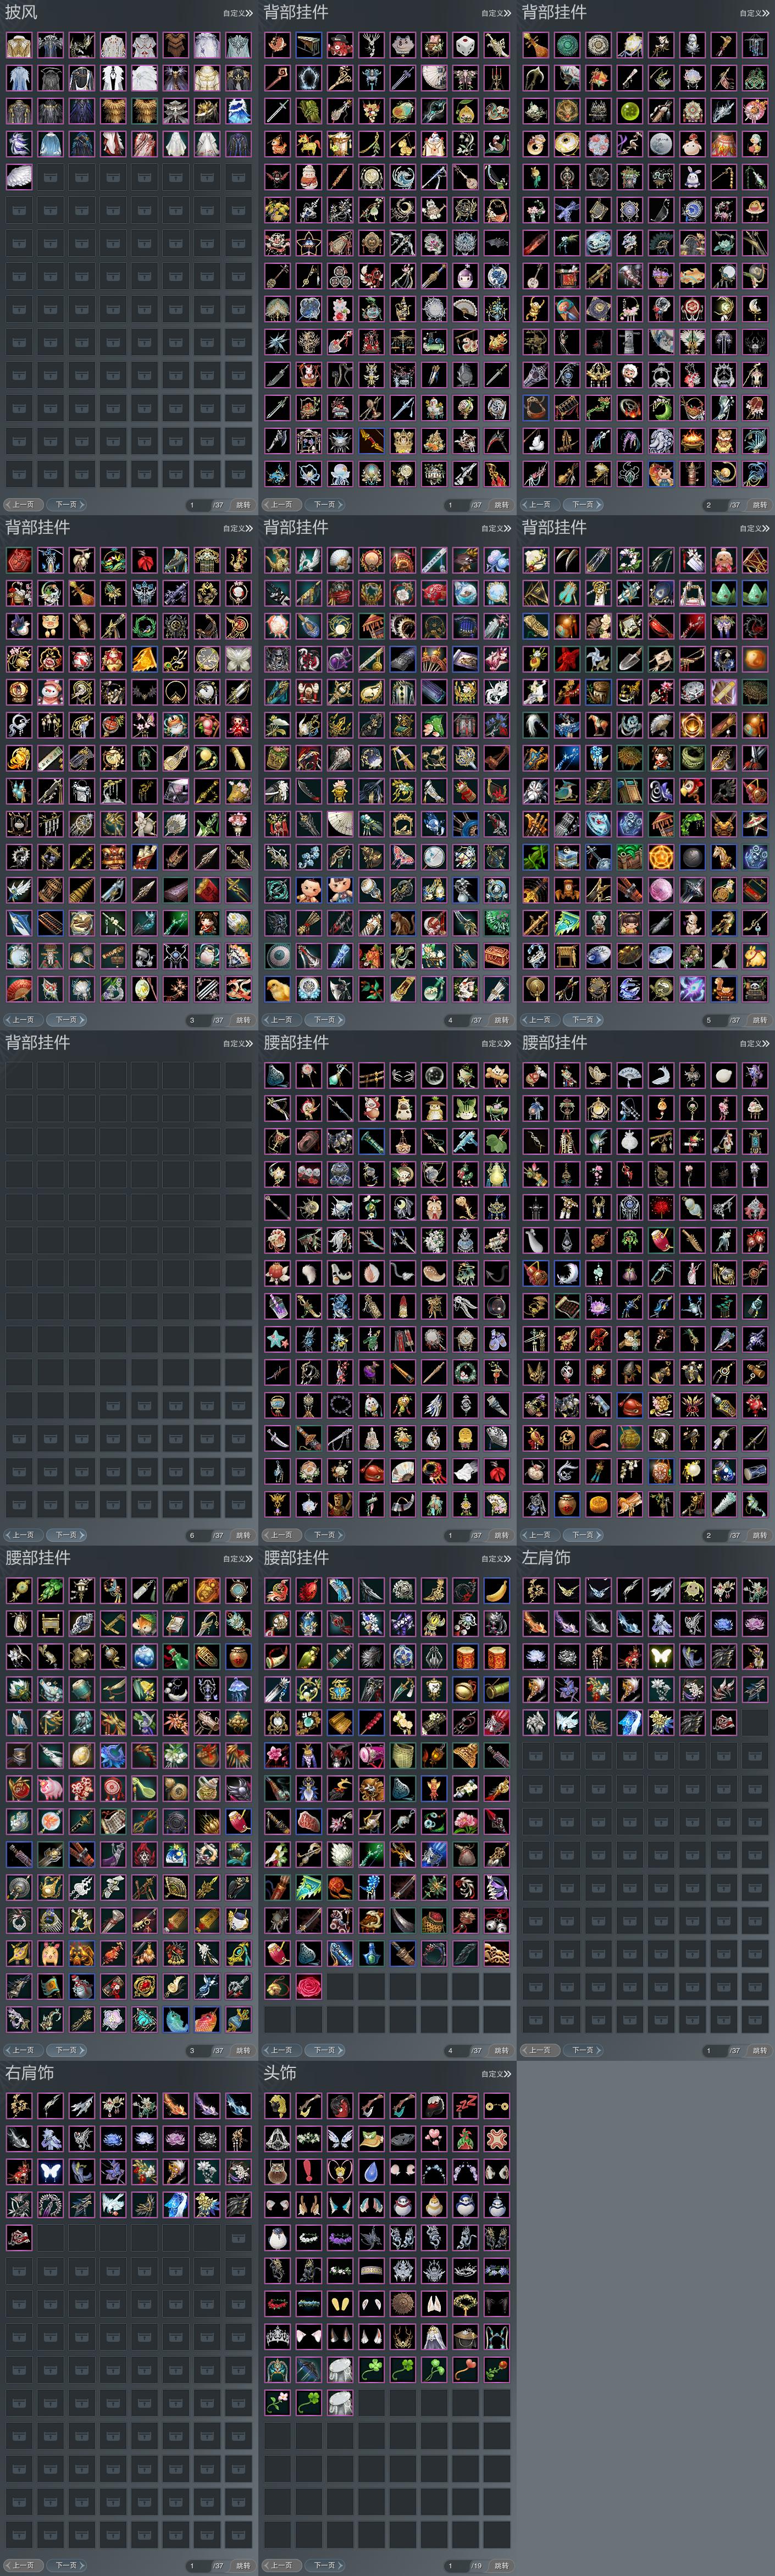
Task: Select the tiger head headpiece
Action: 277,2172
